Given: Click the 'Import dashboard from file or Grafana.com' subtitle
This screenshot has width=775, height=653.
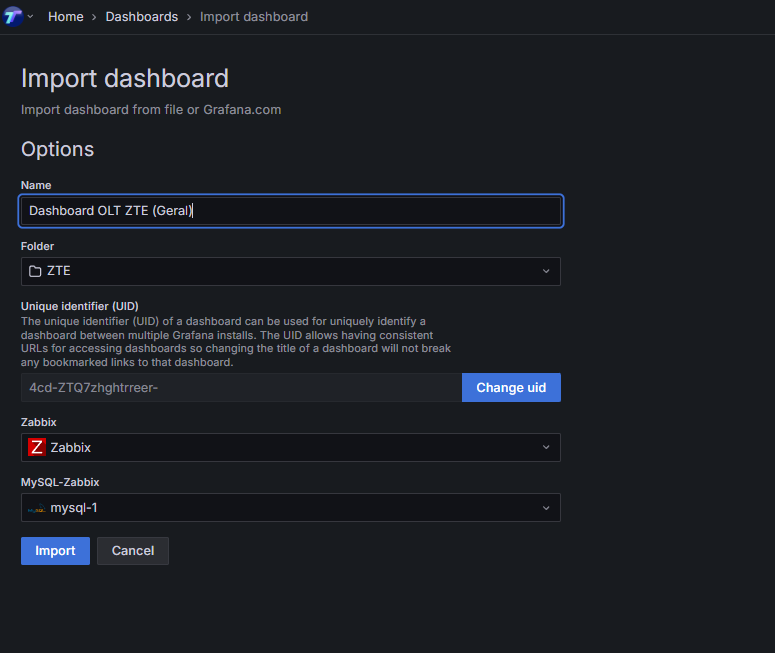Looking at the screenshot, I should click(x=151, y=110).
